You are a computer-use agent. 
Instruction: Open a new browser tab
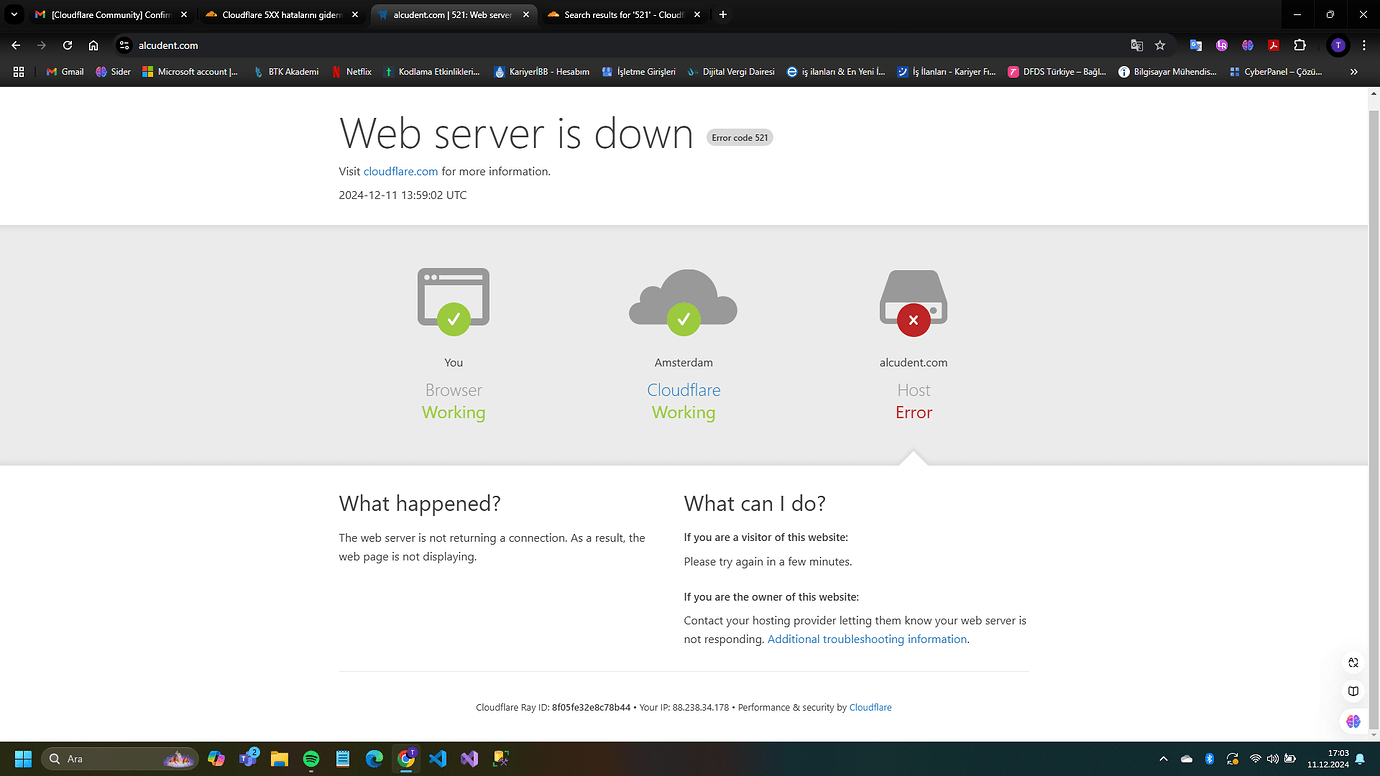[x=723, y=15]
